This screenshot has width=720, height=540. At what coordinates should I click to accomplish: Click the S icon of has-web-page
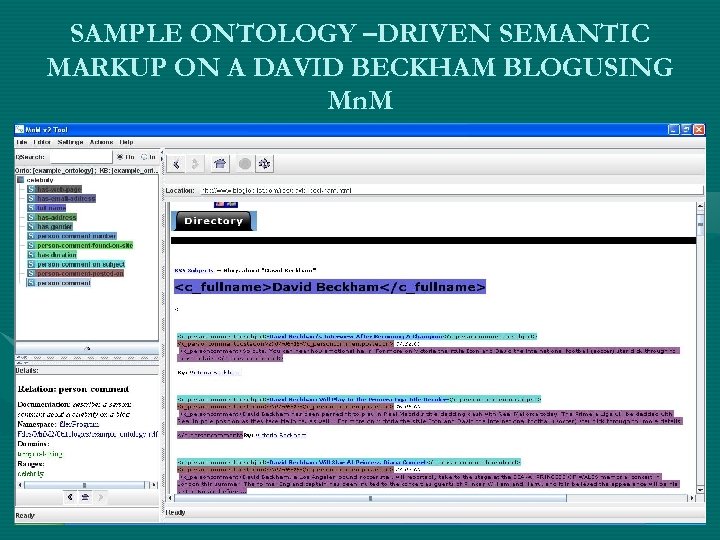[x=31, y=189]
